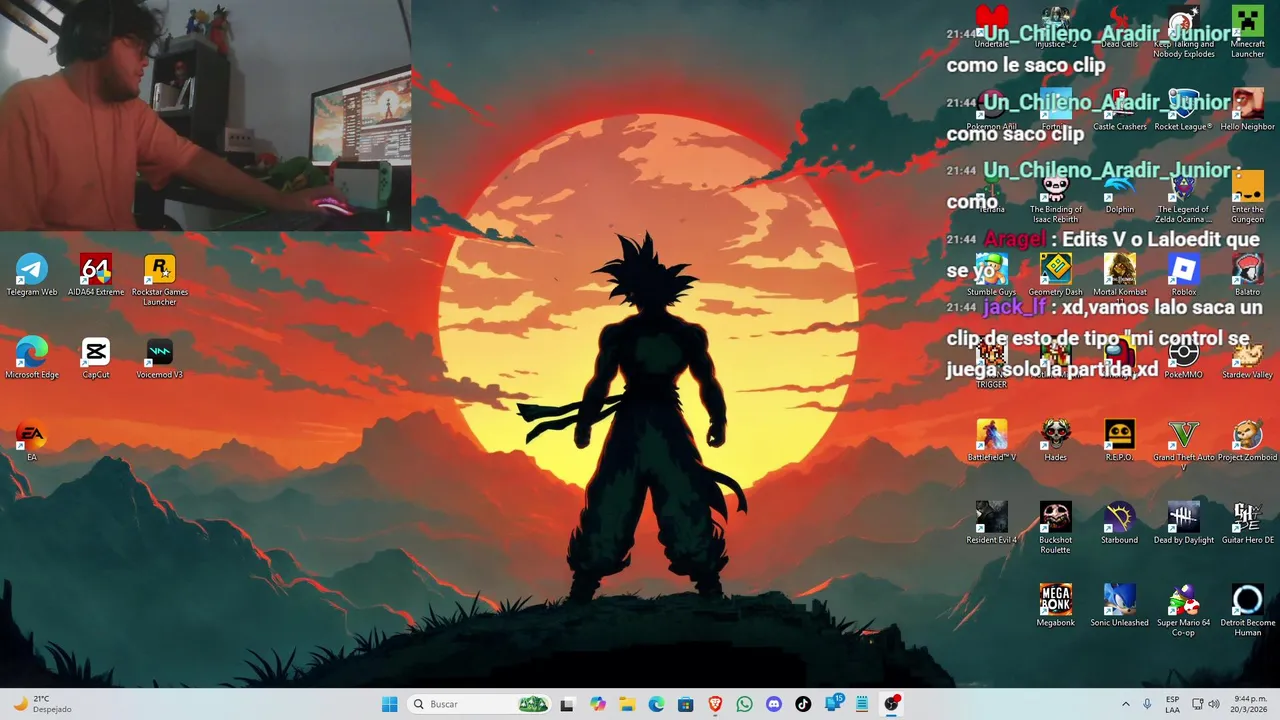Open the Rockstar Games Launcher shortcut
The image size is (1280, 720).
point(160,280)
